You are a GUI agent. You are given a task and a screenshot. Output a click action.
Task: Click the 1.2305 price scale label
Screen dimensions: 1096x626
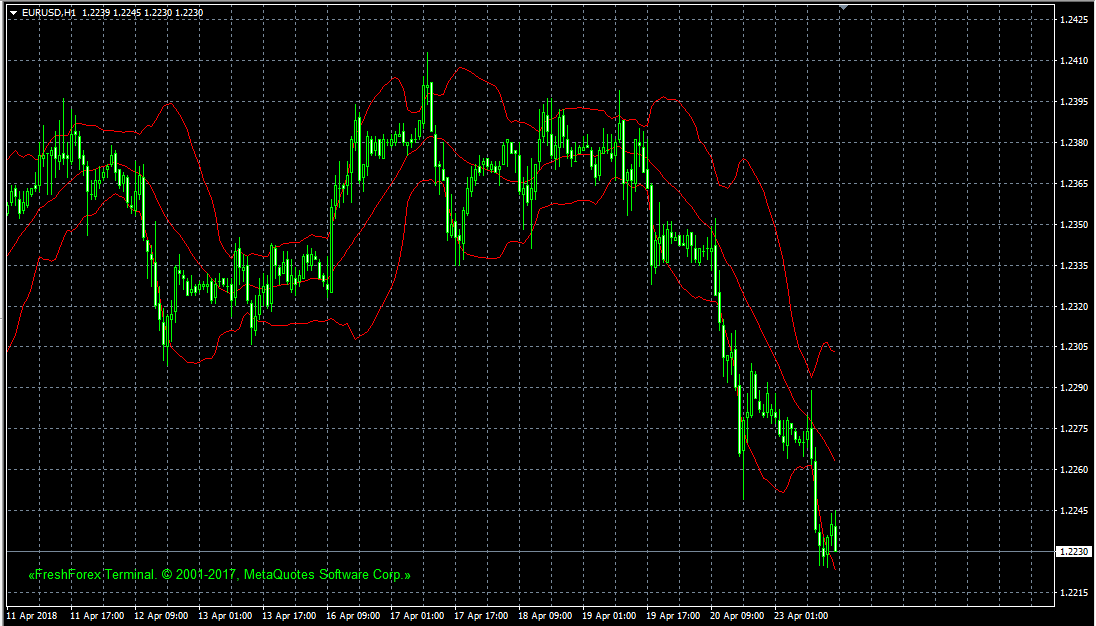coord(1071,347)
